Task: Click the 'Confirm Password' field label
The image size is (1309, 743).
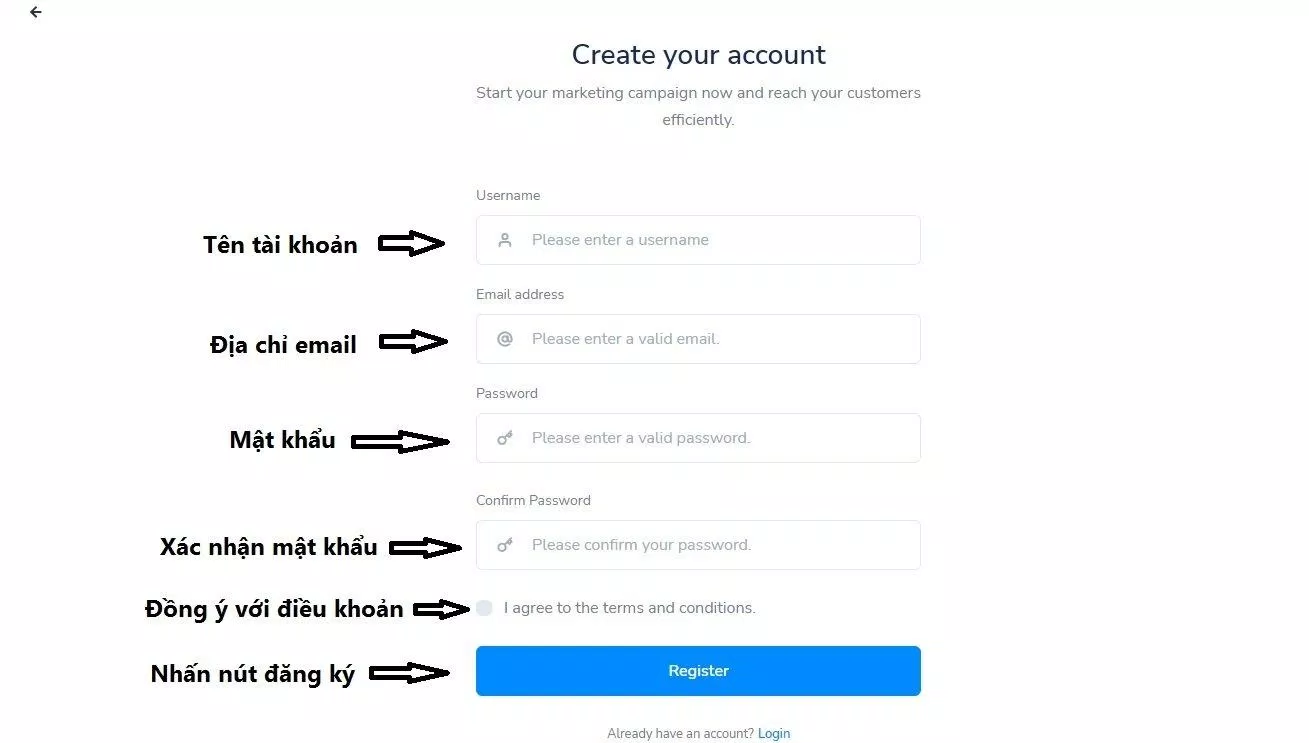Action: [533, 500]
